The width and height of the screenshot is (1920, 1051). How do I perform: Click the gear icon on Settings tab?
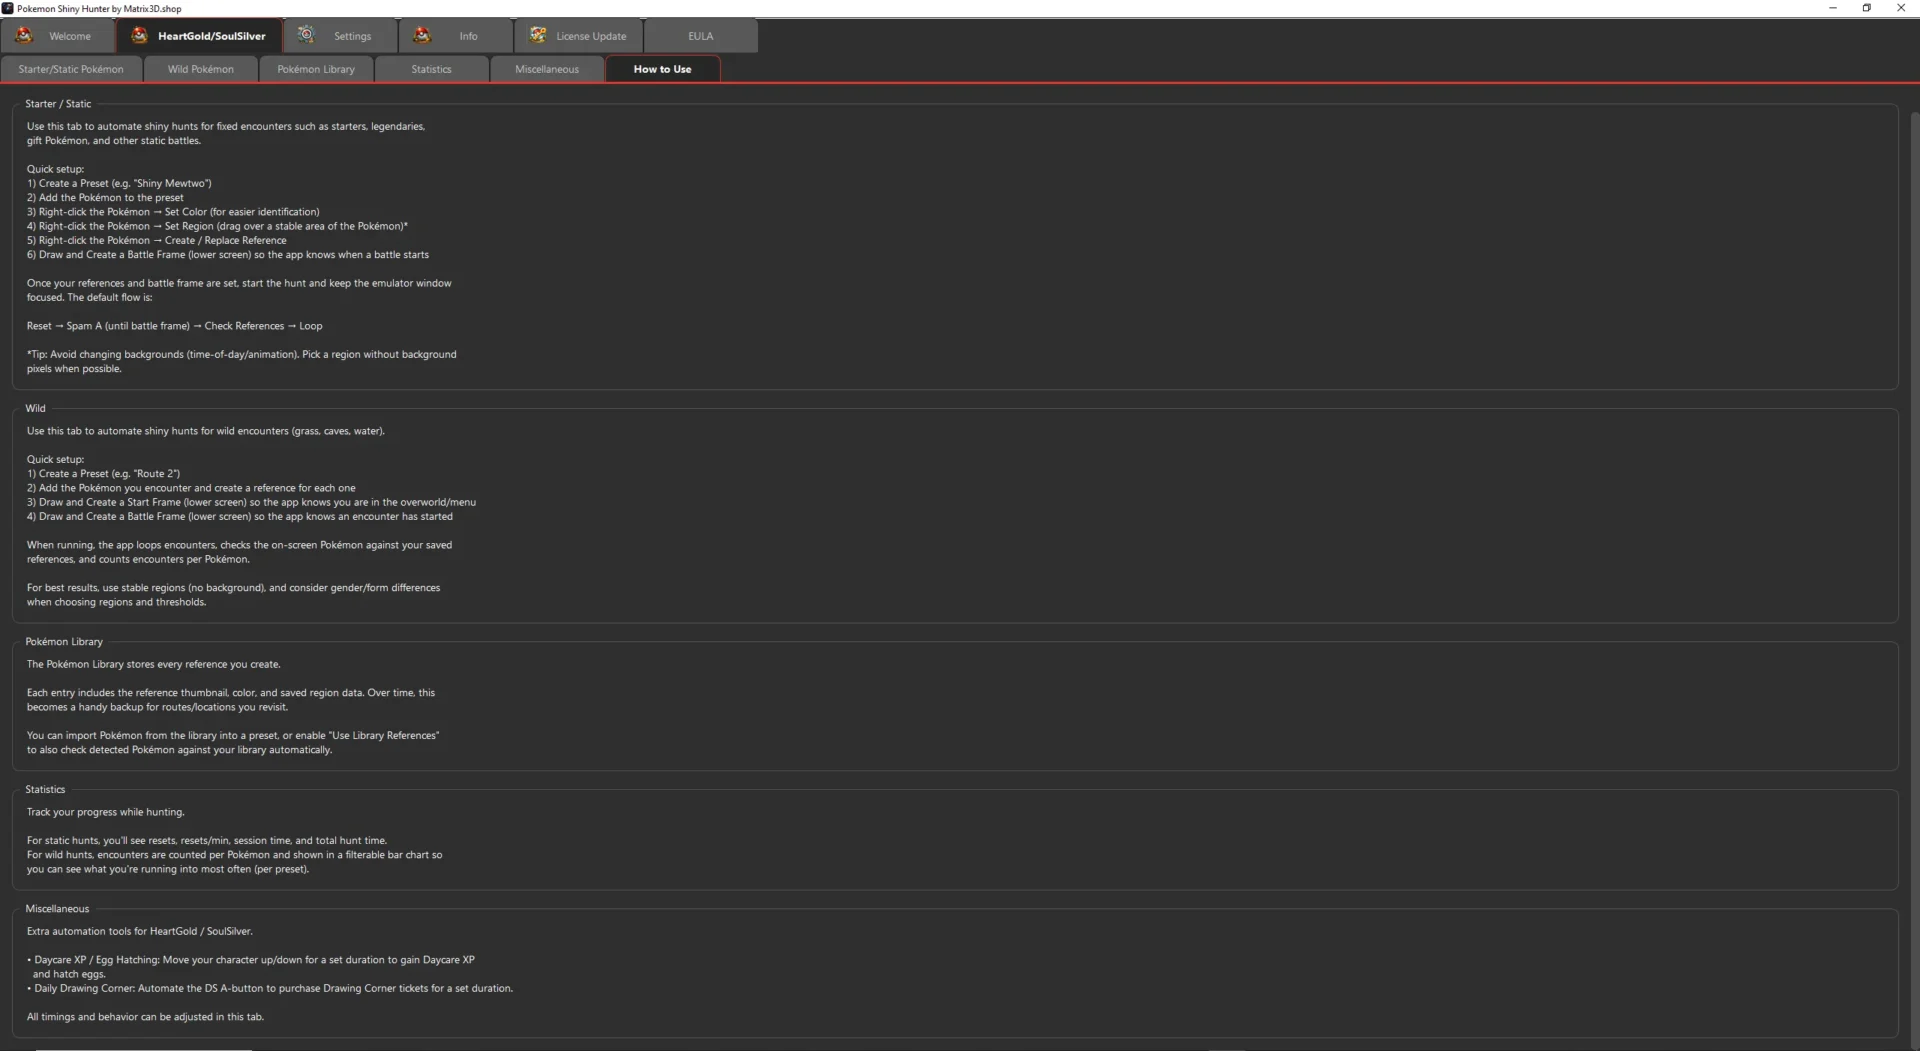306,35
